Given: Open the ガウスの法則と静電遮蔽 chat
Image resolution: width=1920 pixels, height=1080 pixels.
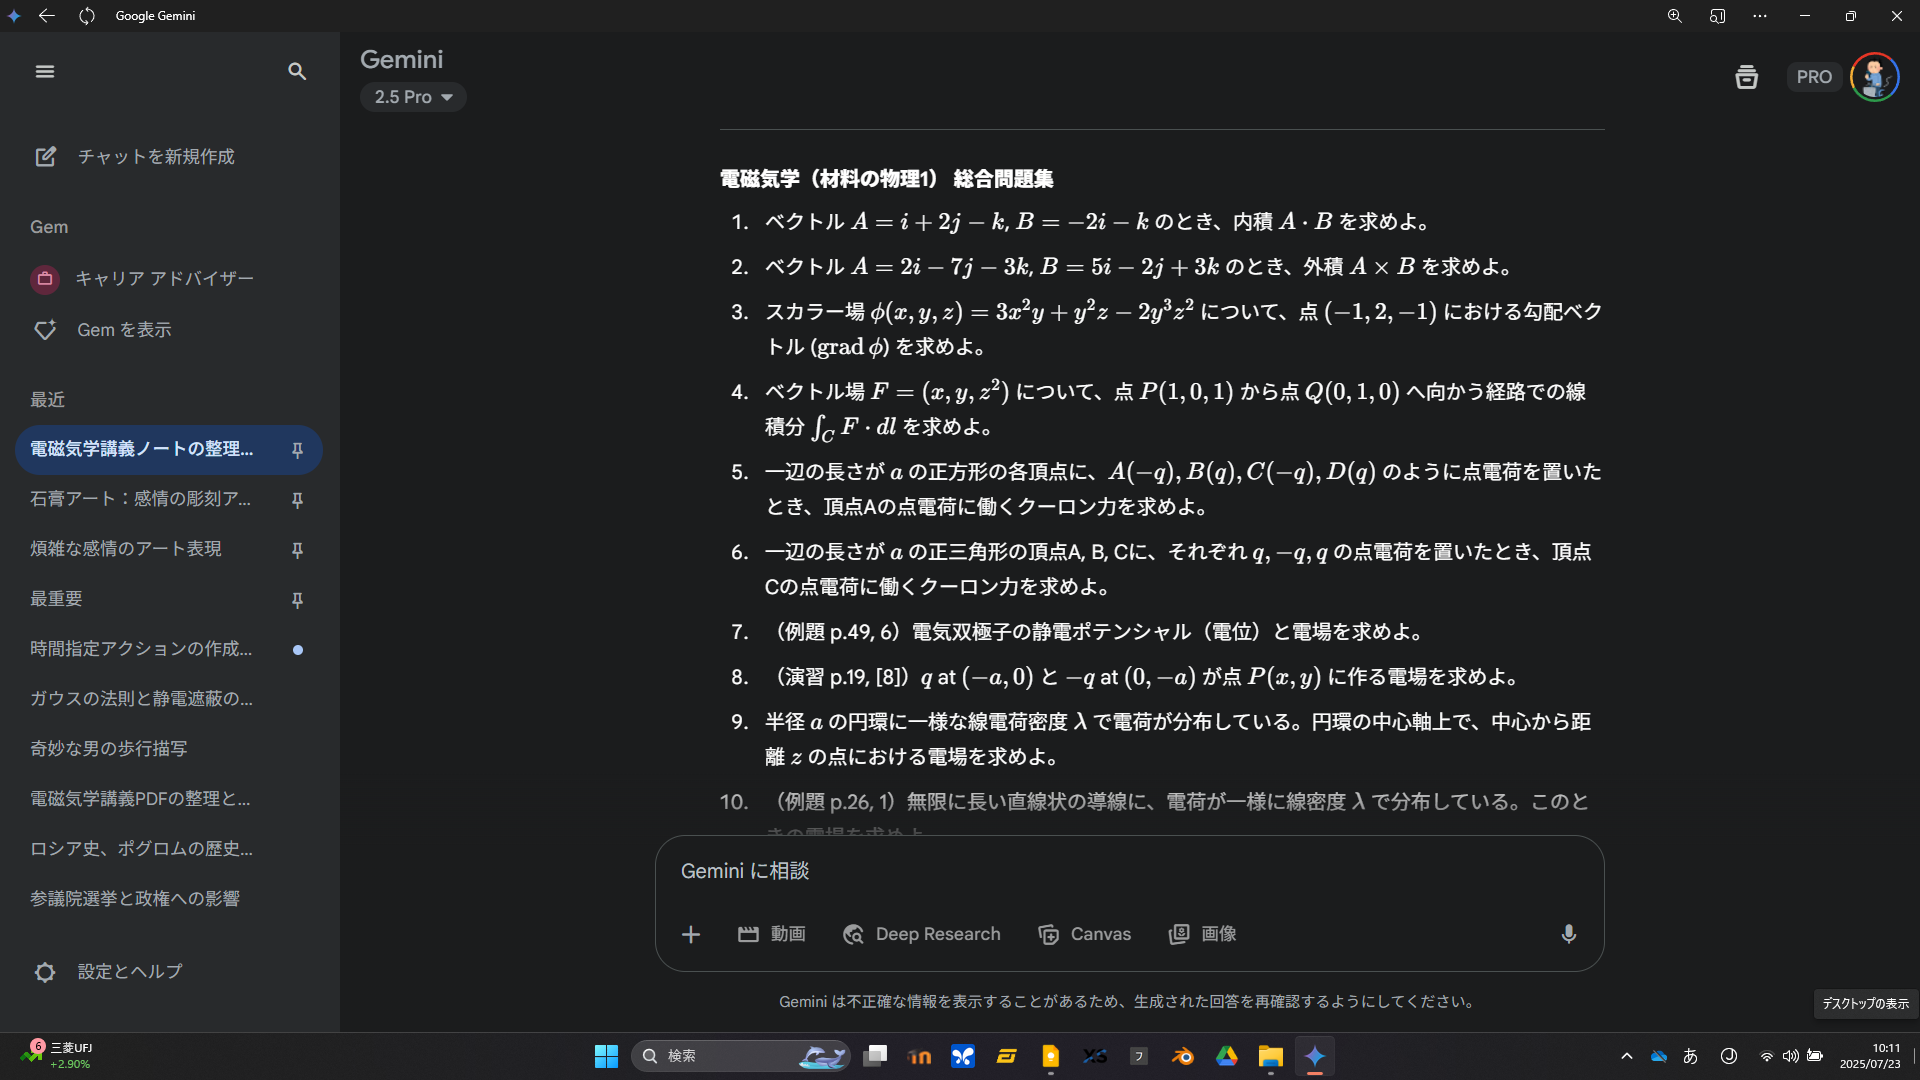Looking at the screenshot, I should pos(141,699).
